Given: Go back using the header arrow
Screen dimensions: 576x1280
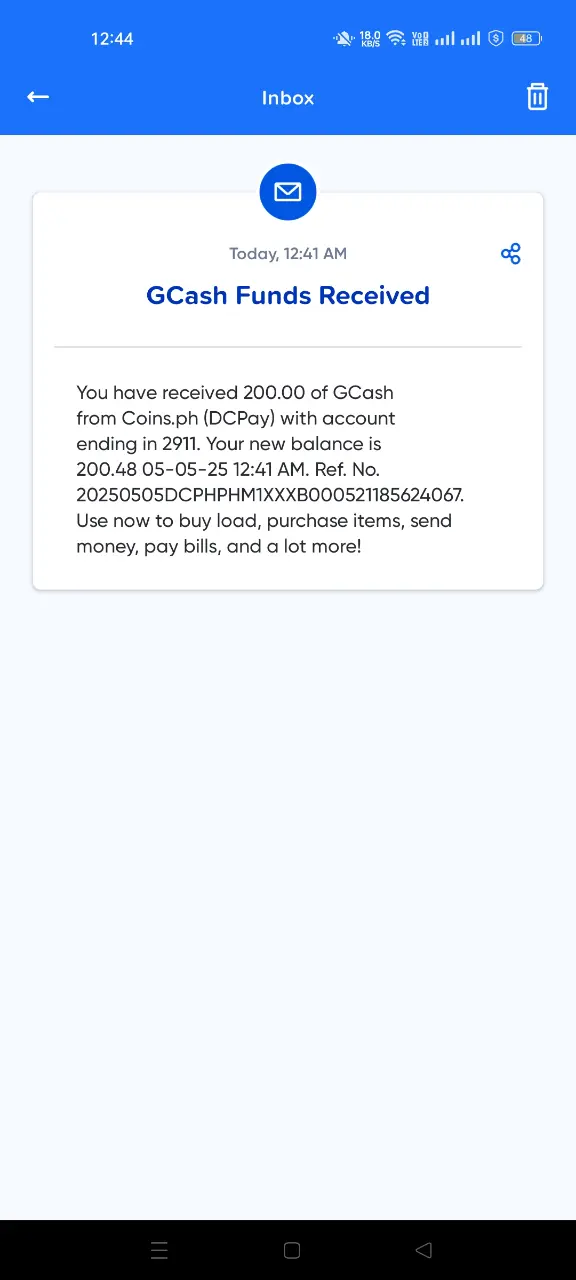Looking at the screenshot, I should point(38,97).
